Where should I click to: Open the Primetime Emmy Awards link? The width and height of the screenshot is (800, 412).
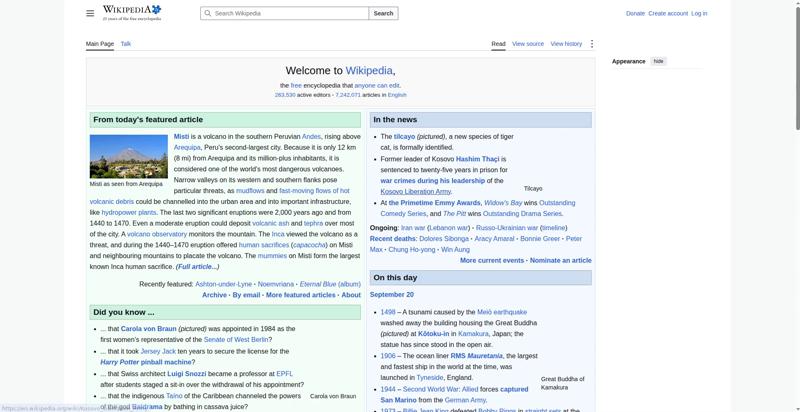tap(435, 203)
